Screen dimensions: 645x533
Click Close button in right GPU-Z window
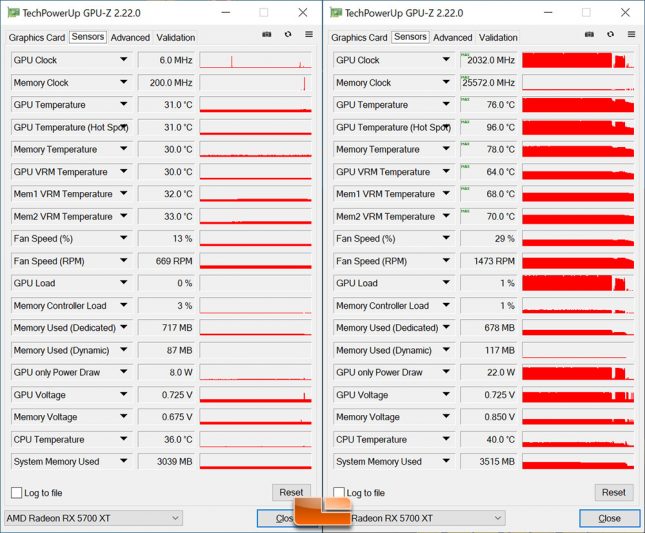(x=610, y=518)
